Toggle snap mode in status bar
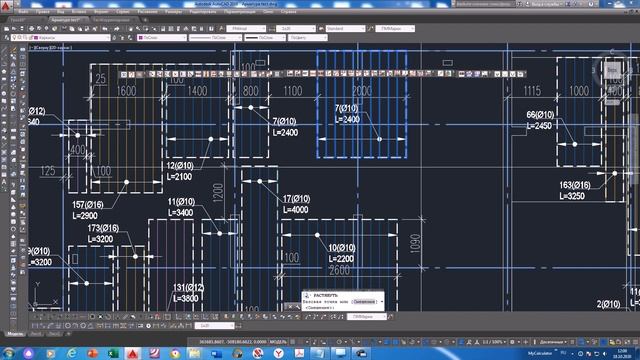The width and height of the screenshot is (640, 360). tap(300, 342)
